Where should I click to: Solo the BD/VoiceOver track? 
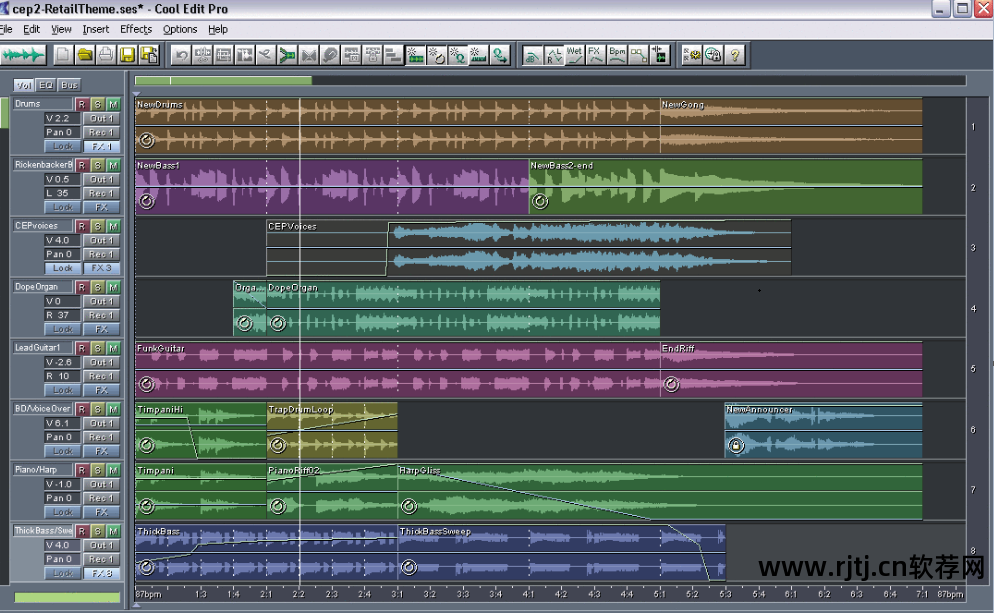97,409
